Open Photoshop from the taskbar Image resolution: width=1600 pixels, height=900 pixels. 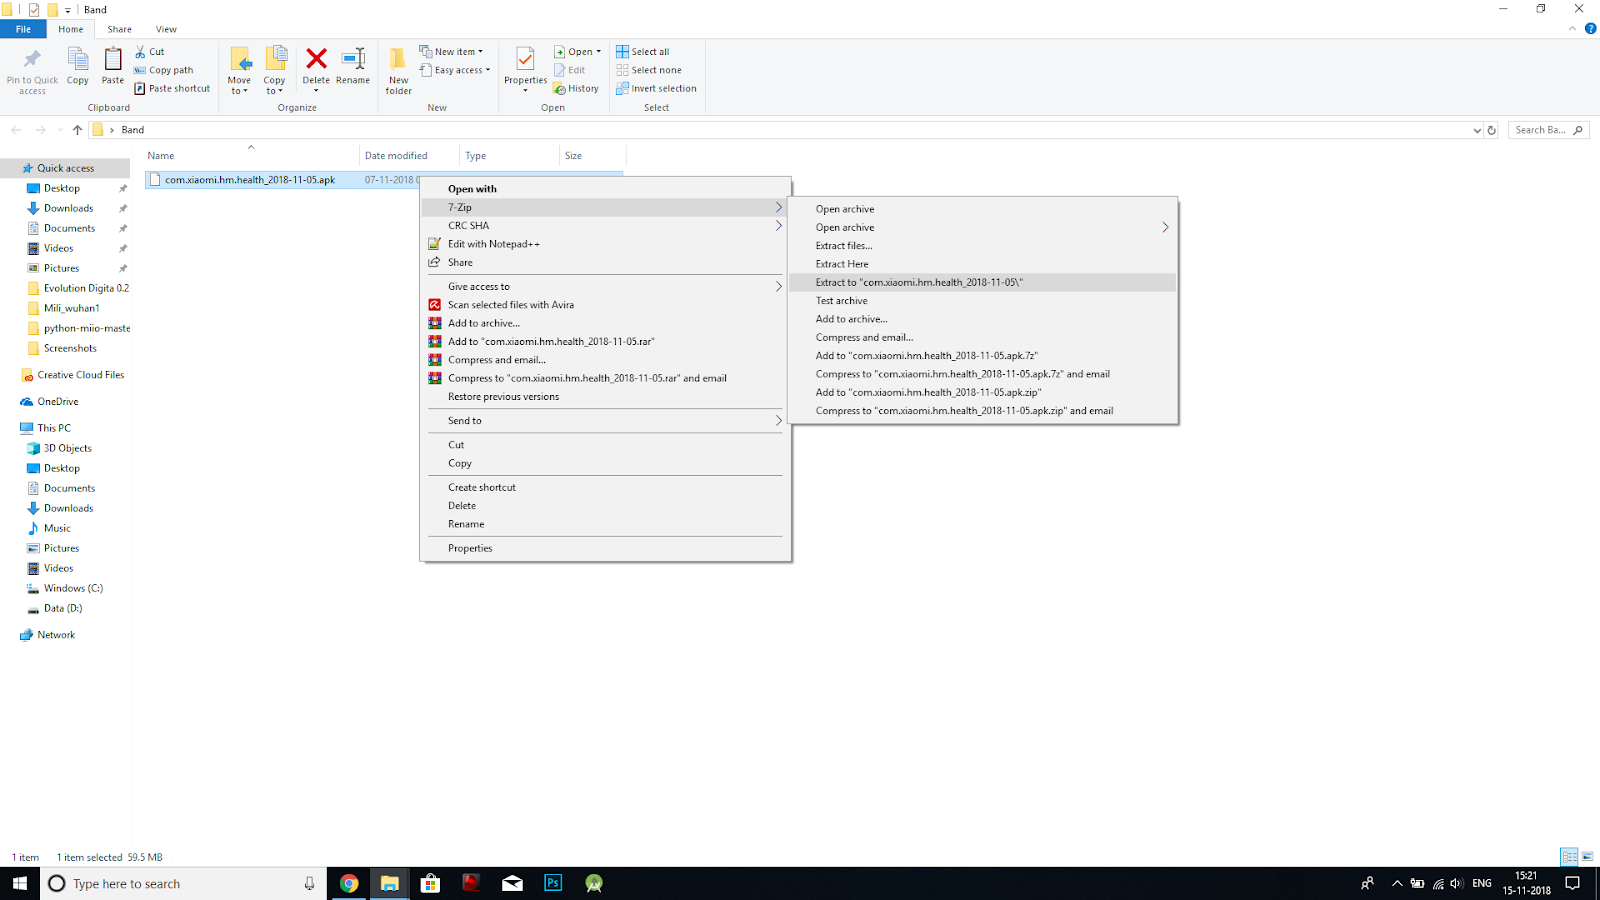tap(553, 883)
